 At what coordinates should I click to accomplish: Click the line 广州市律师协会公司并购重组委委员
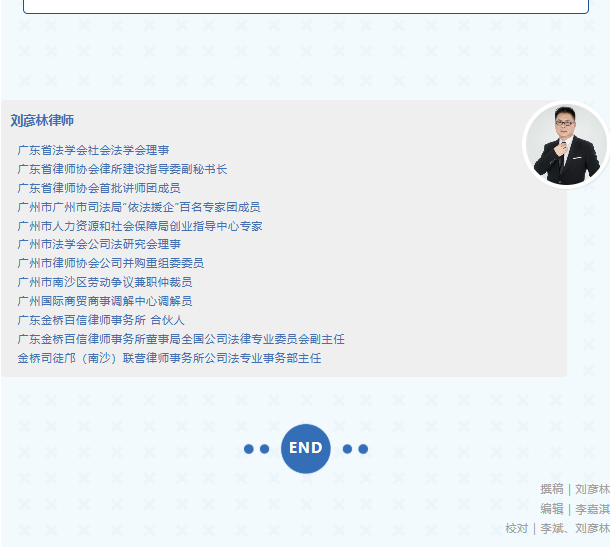110,263
